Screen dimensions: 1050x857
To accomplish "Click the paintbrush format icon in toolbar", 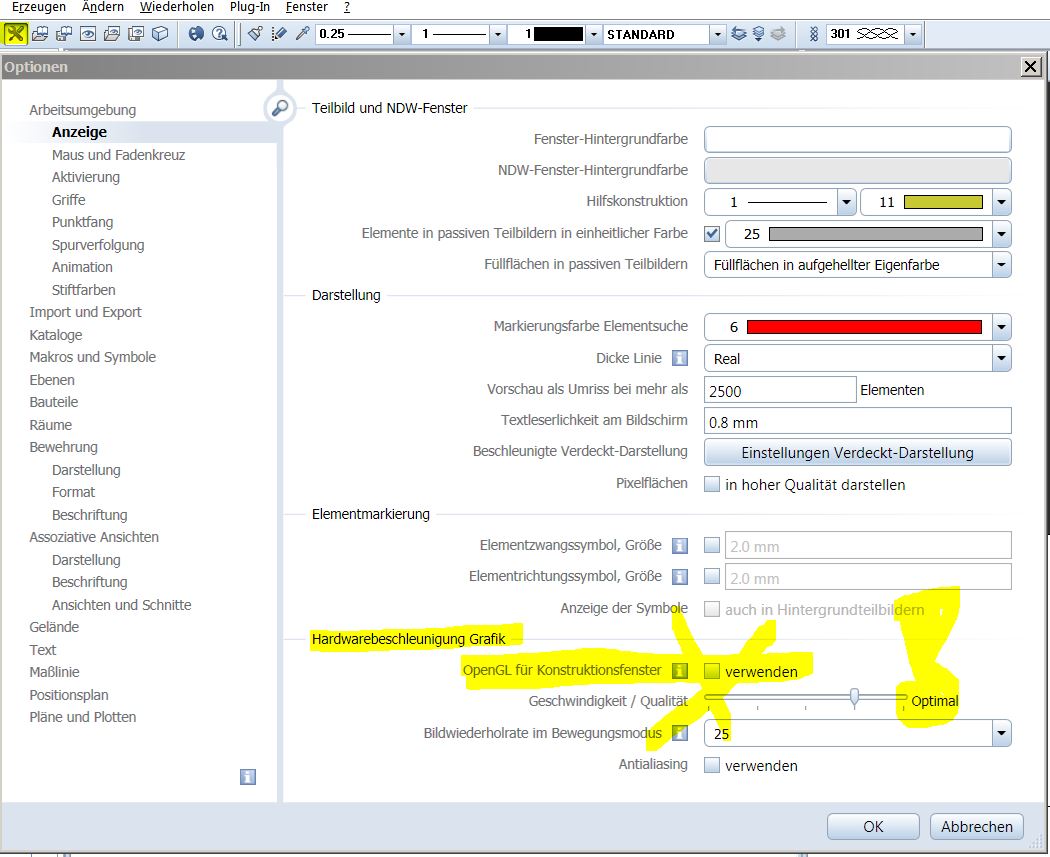I will 255,33.
